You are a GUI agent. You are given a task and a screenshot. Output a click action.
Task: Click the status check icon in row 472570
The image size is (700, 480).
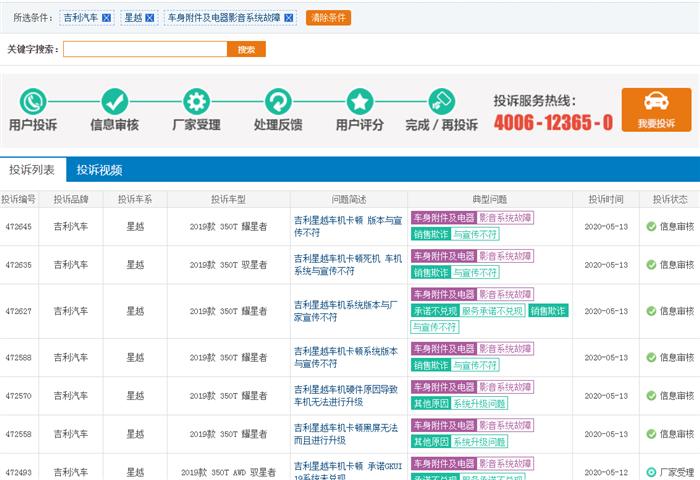click(x=651, y=396)
